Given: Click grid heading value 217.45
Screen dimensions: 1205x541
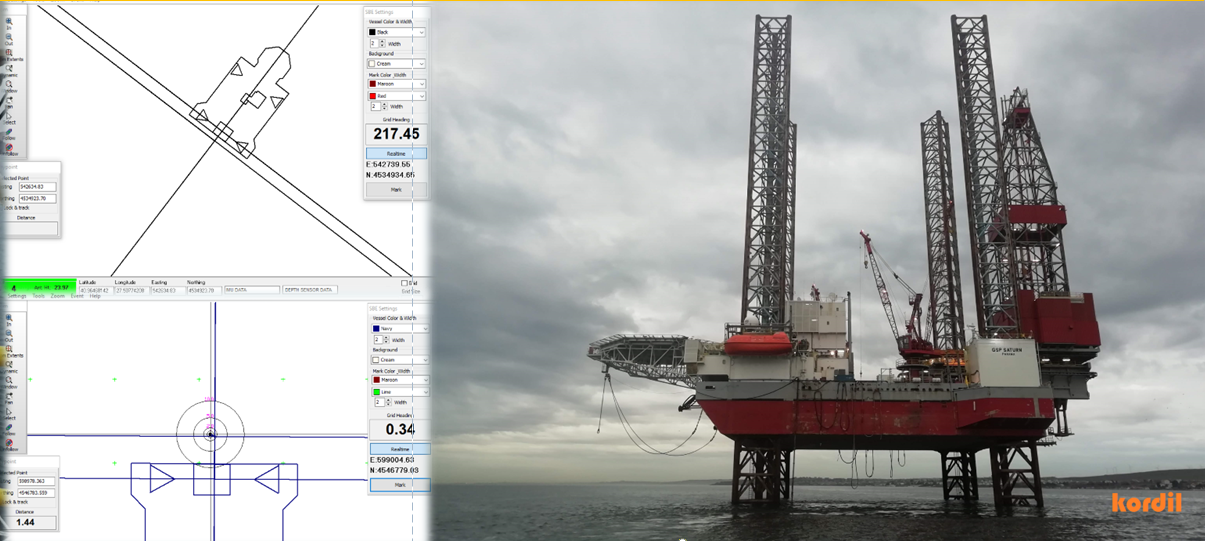Looking at the screenshot, I should 396,134.
